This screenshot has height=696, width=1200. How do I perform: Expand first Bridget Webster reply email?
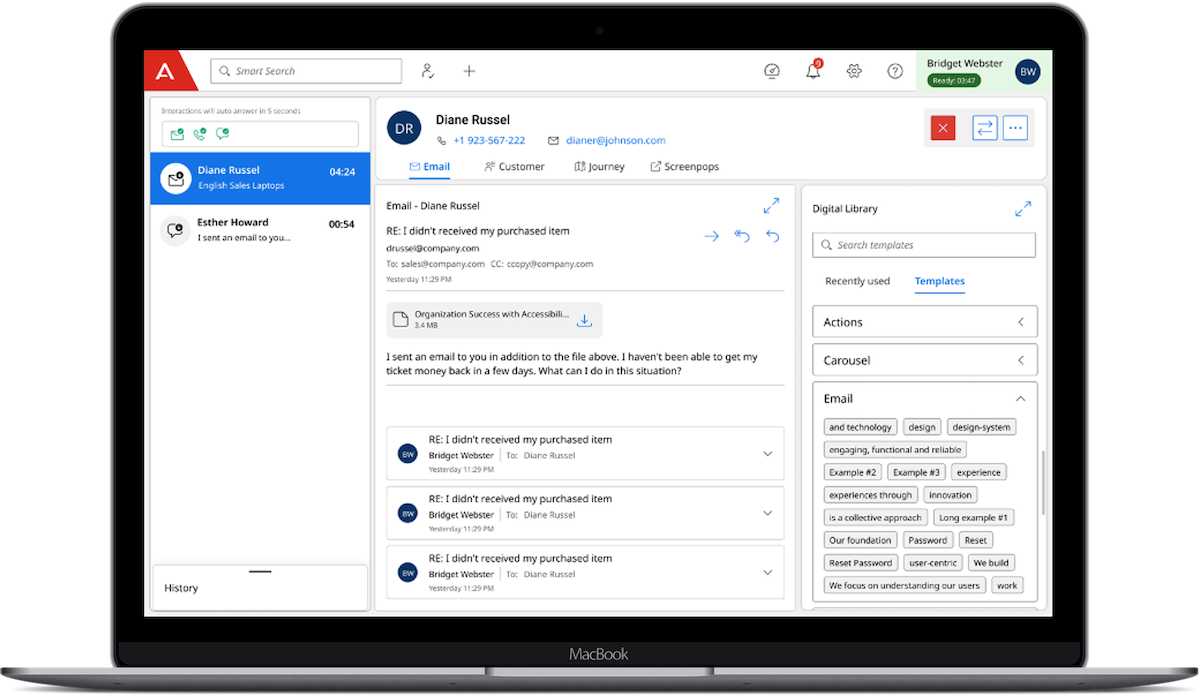pos(767,454)
